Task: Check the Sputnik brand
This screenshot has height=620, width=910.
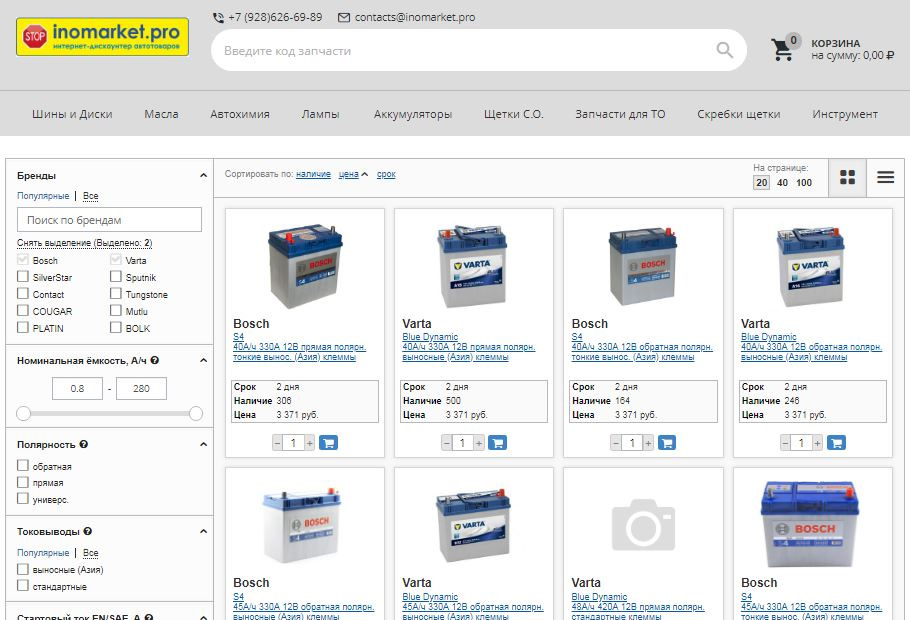Action: [115, 276]
